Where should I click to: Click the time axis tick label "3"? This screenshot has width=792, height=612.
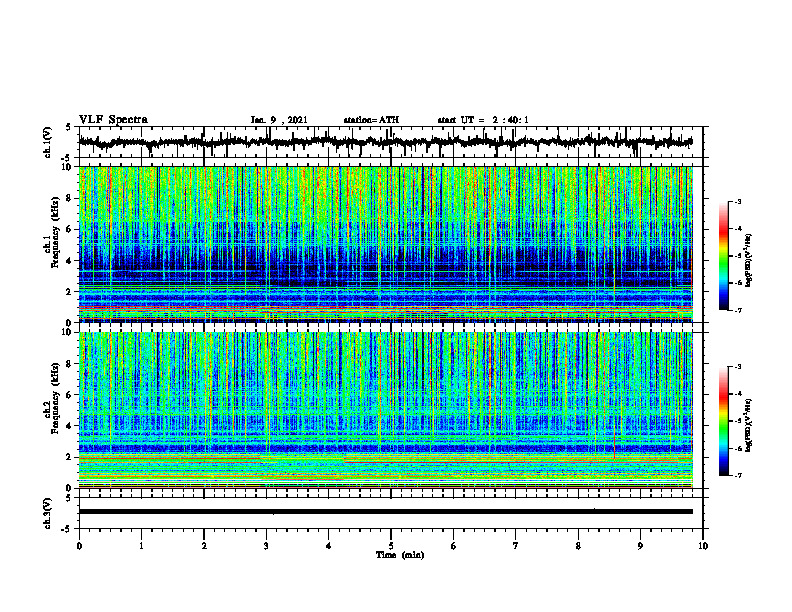(x=266, y=546)
